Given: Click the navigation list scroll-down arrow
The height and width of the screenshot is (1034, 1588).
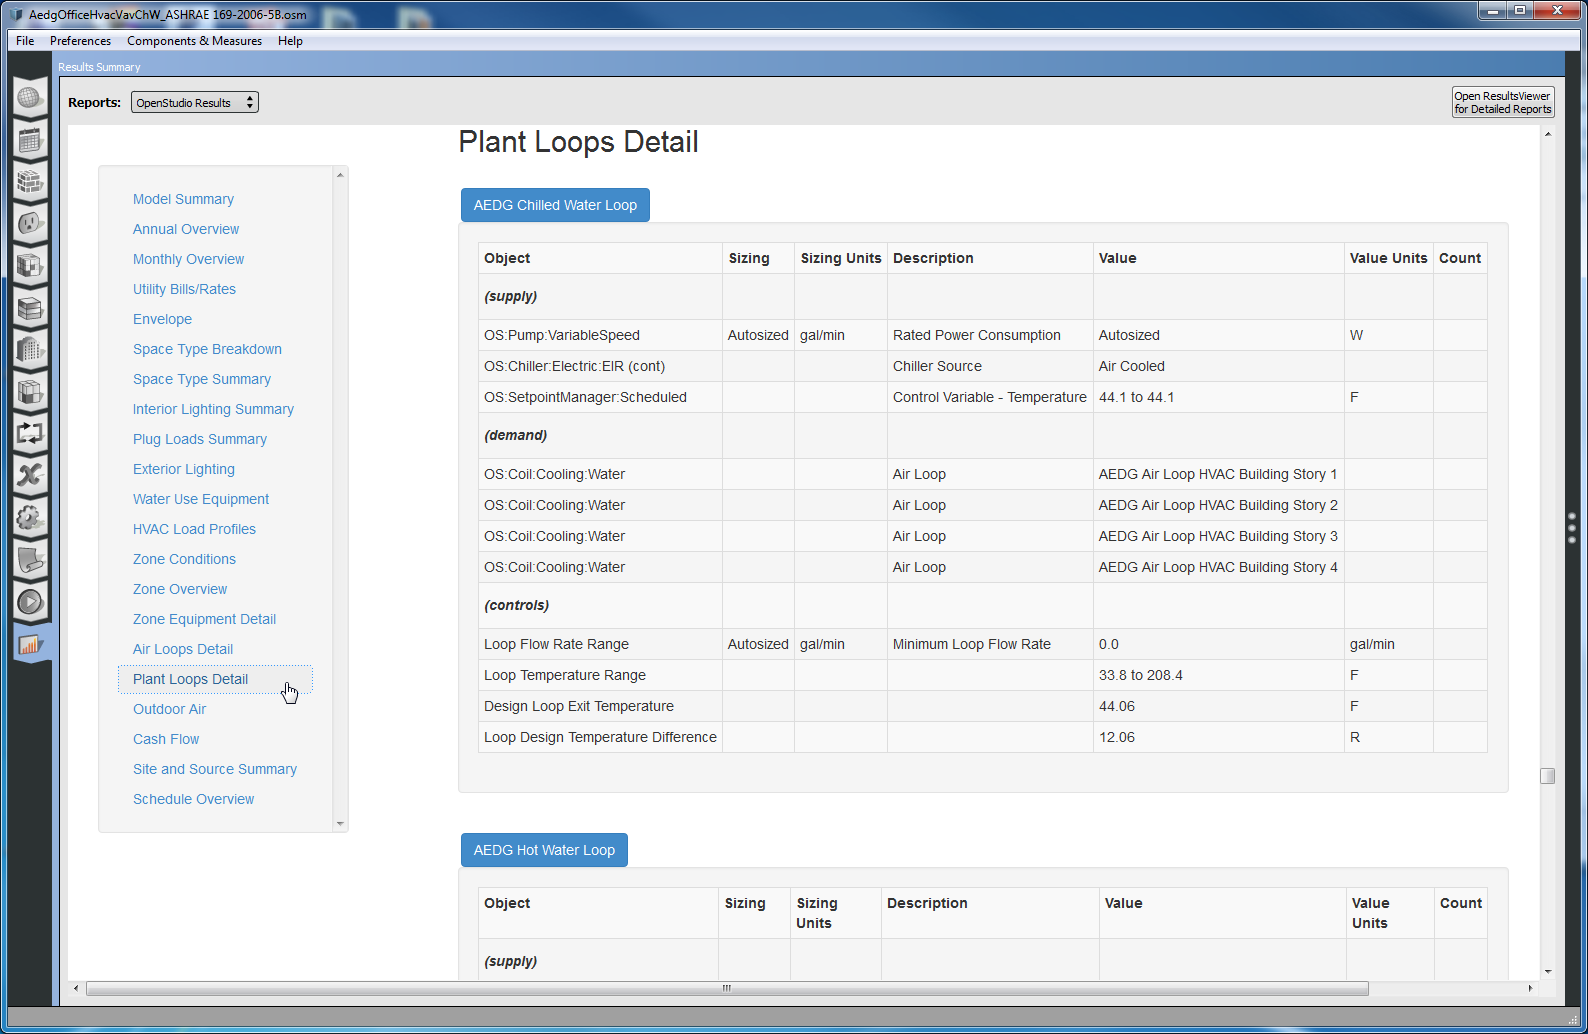Looking at the screenshot, I should 340,824.
